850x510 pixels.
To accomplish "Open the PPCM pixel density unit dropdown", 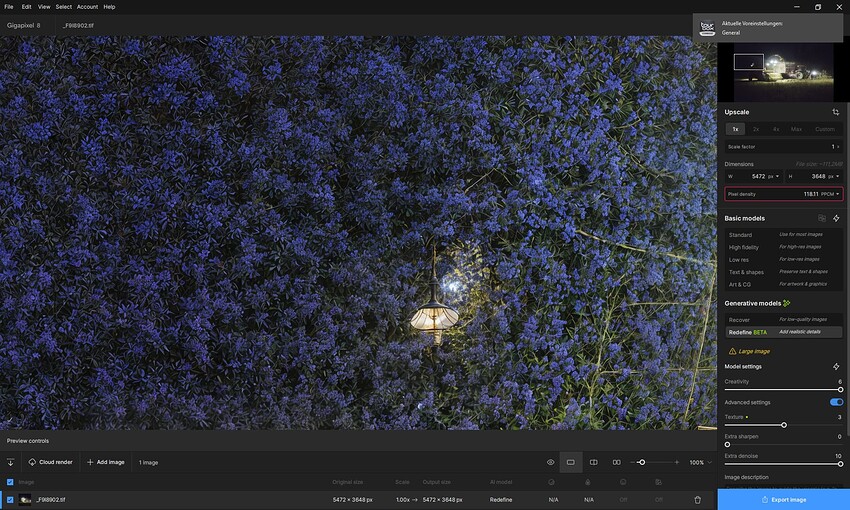I will point(830,194).
